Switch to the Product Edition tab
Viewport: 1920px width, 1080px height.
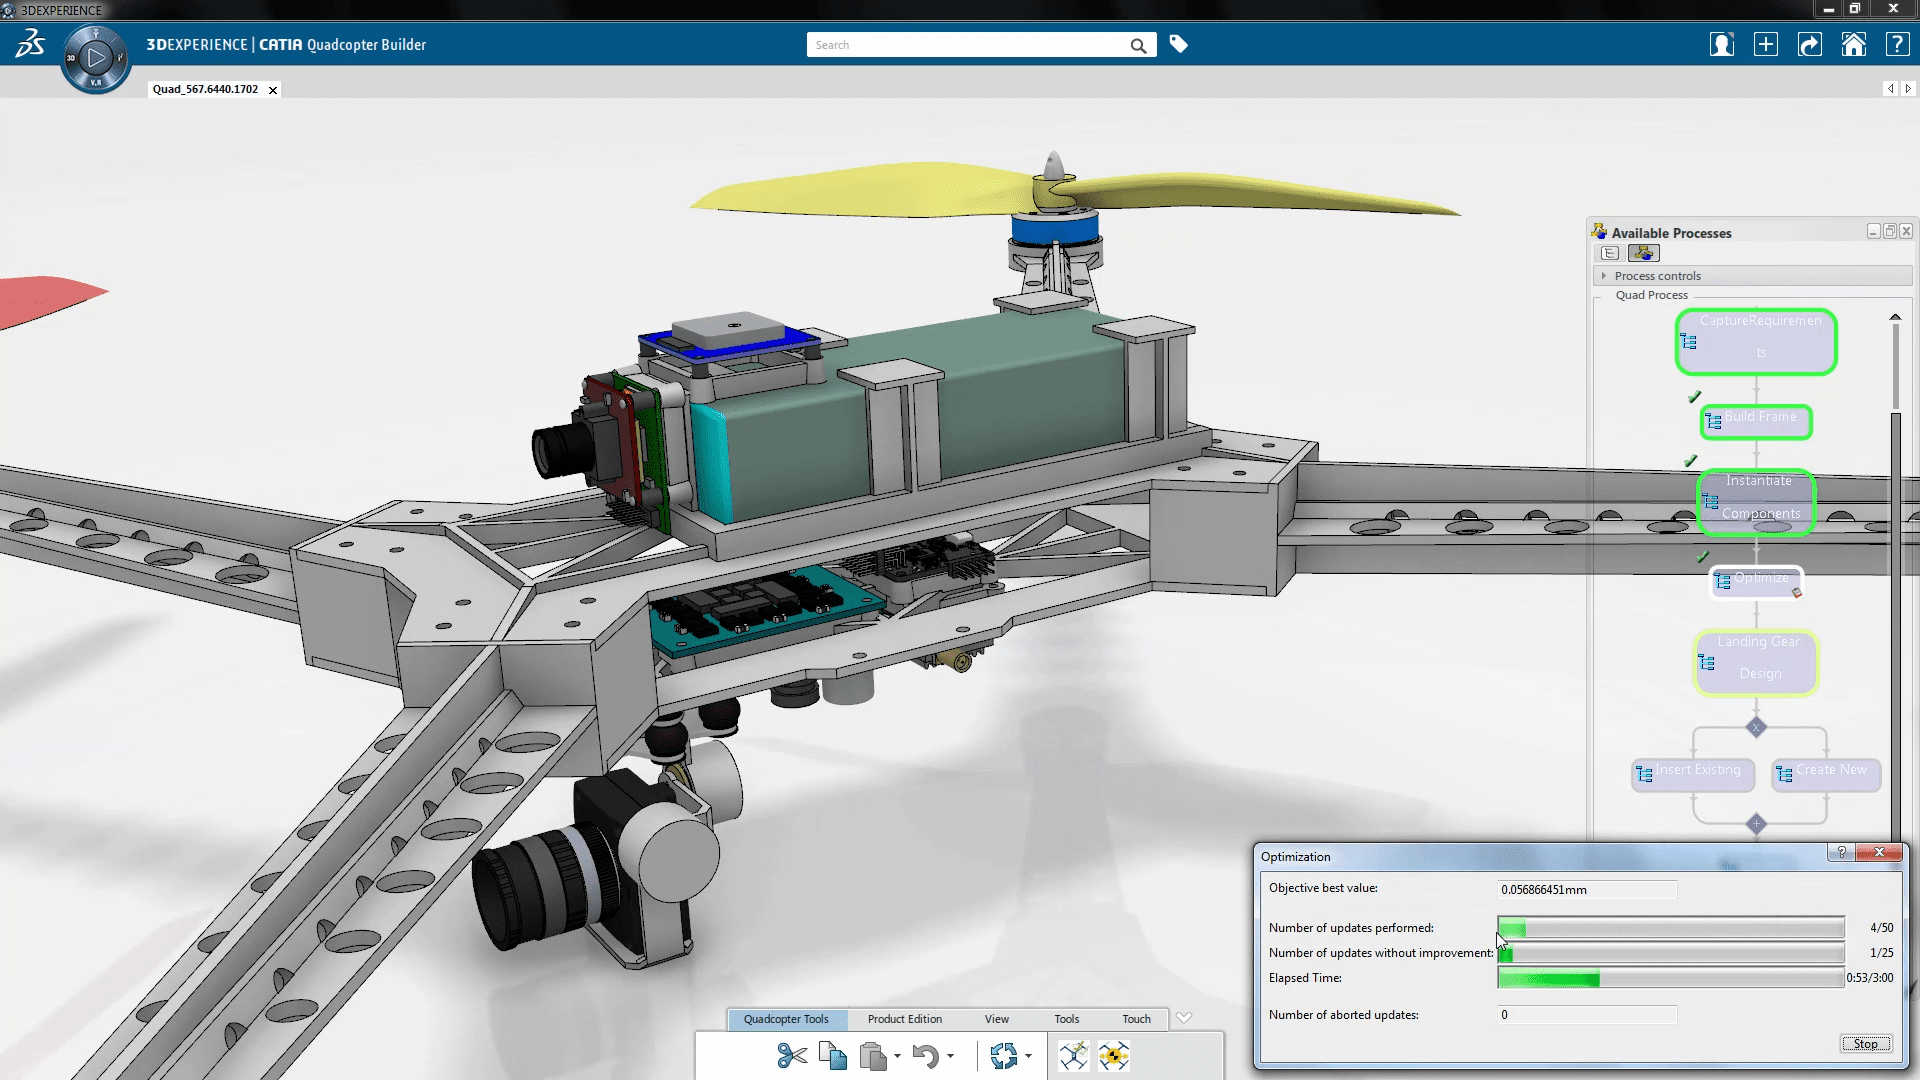tap(903, 1018)
